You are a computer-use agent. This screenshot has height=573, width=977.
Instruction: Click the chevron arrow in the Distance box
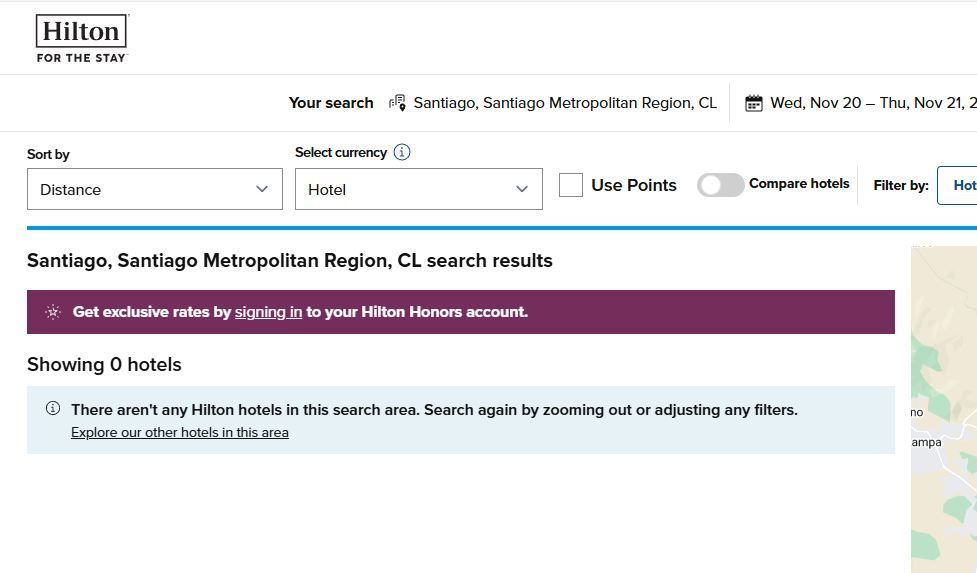tap(262, 189)
